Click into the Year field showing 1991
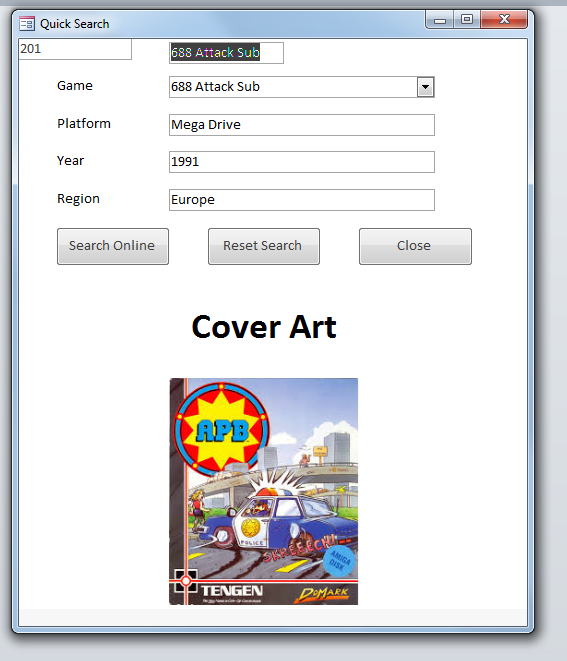 [302, 162]
